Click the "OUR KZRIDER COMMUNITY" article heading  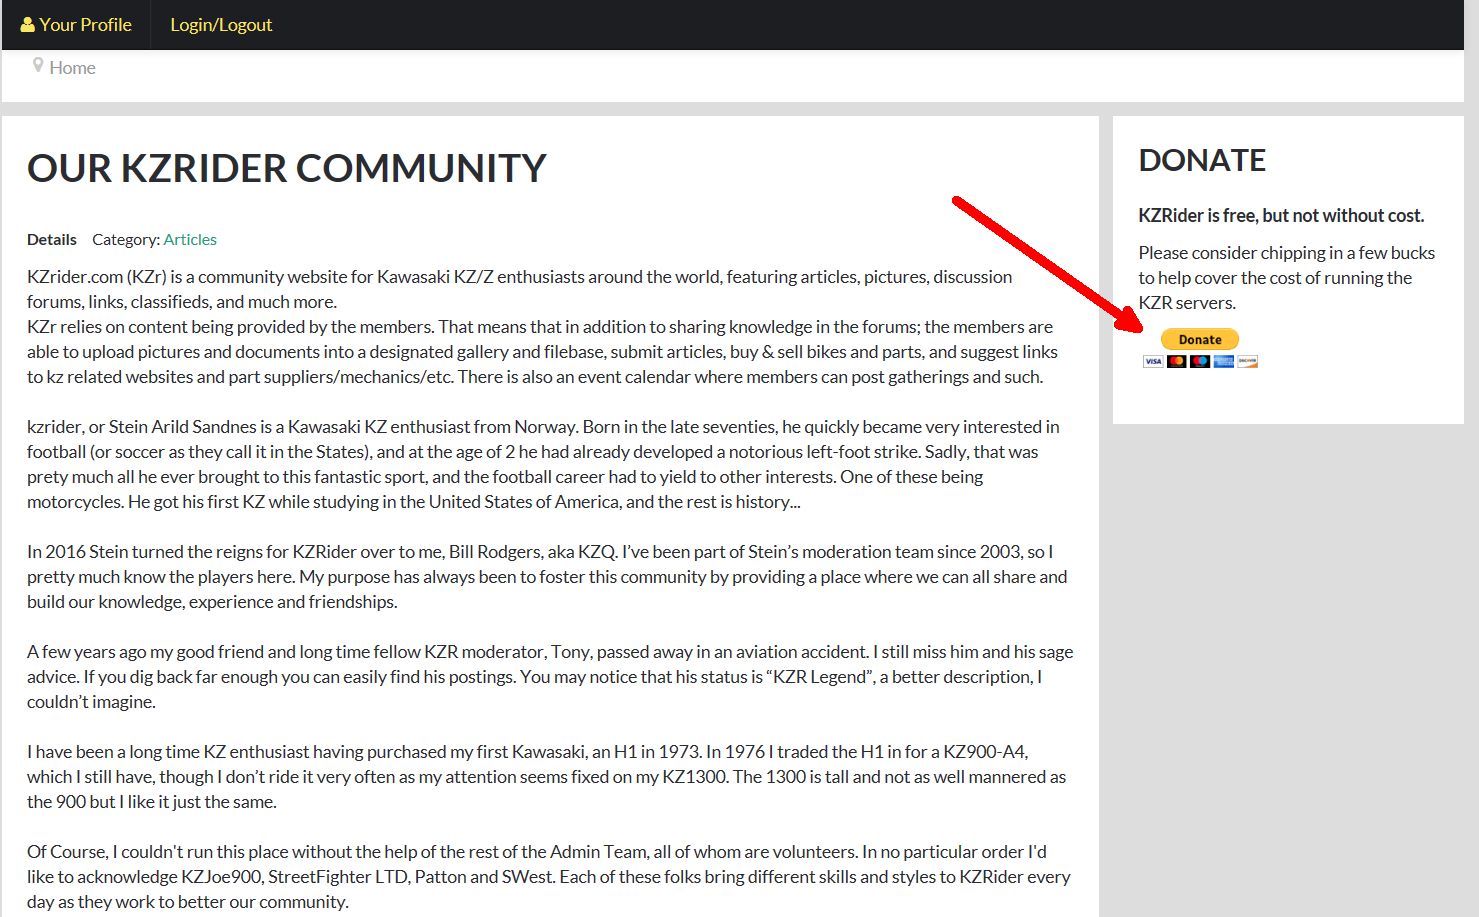tap(287, 168)
